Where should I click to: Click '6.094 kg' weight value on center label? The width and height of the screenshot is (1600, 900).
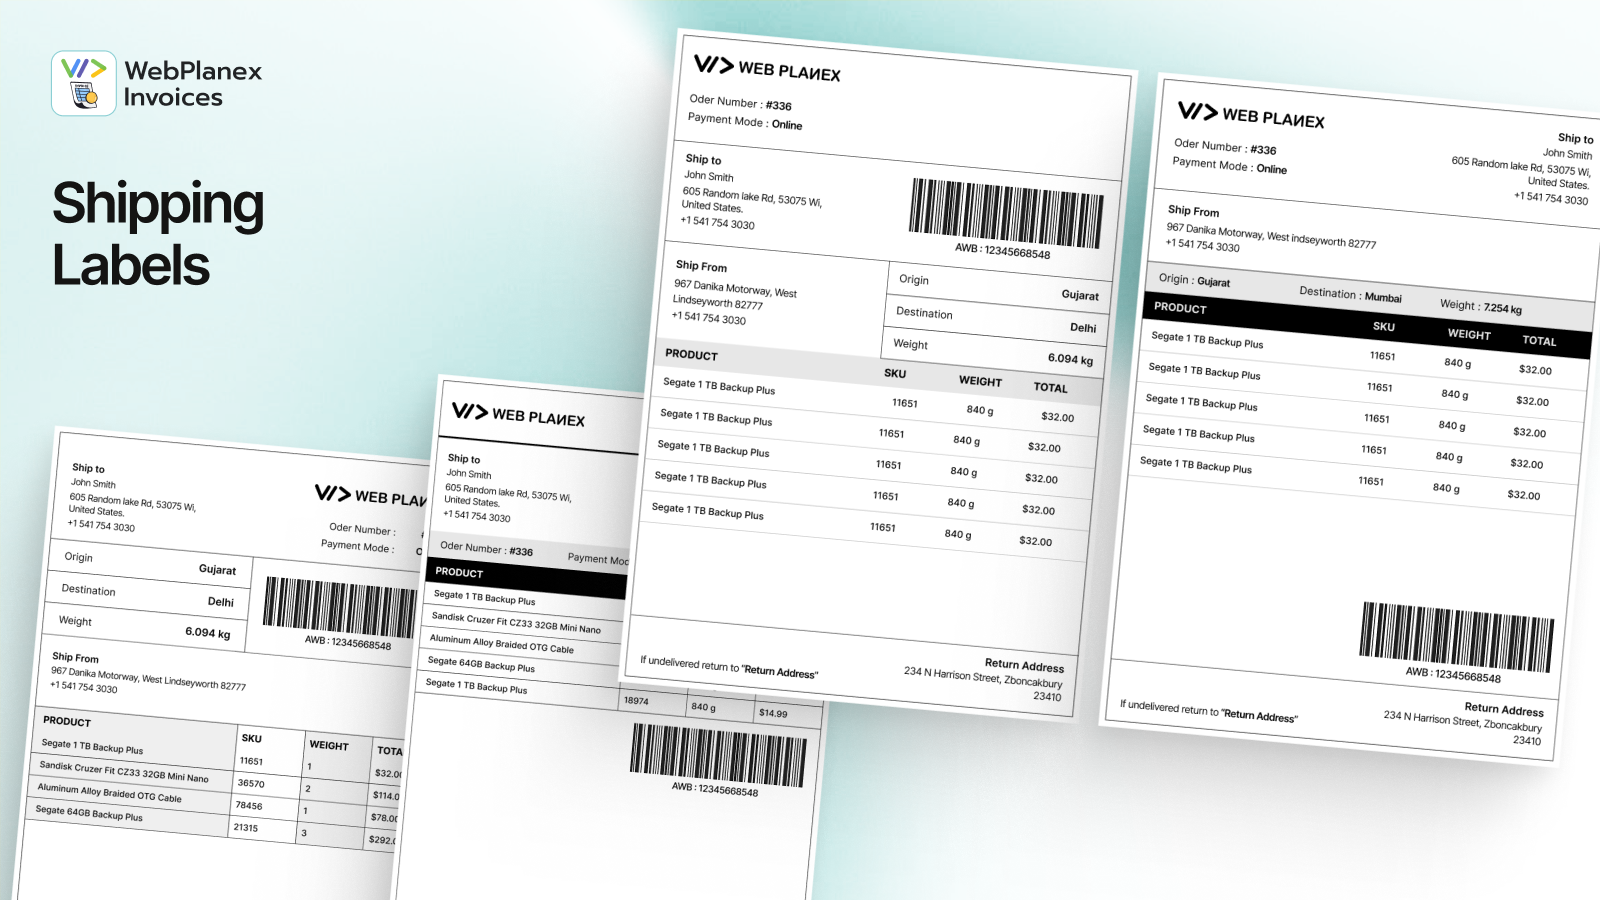(1070, 358)
